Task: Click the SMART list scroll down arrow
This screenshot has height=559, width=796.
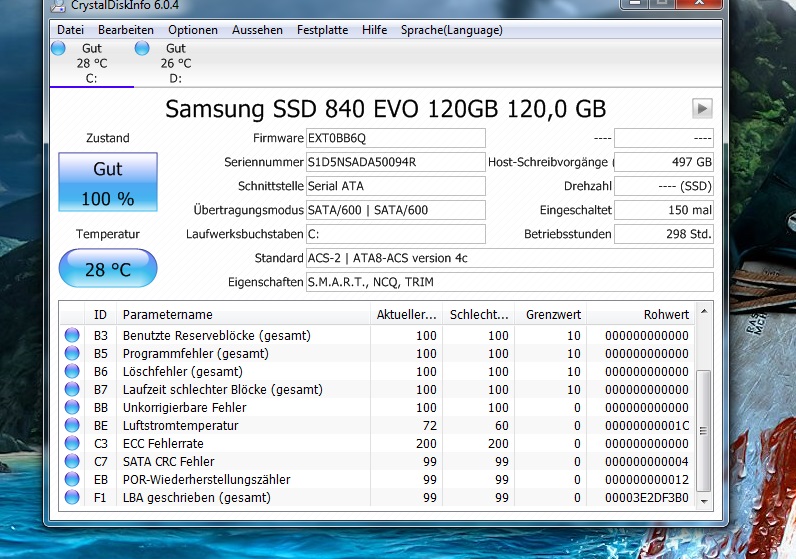Action: (704, 501)
